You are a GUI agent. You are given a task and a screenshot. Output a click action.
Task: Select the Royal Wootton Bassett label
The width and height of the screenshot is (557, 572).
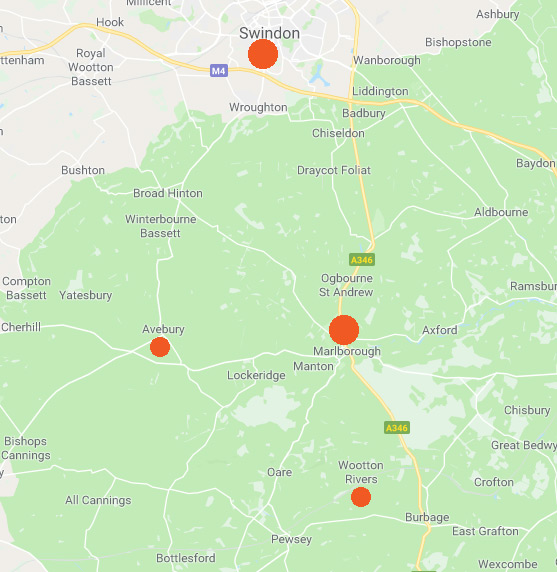91,67
